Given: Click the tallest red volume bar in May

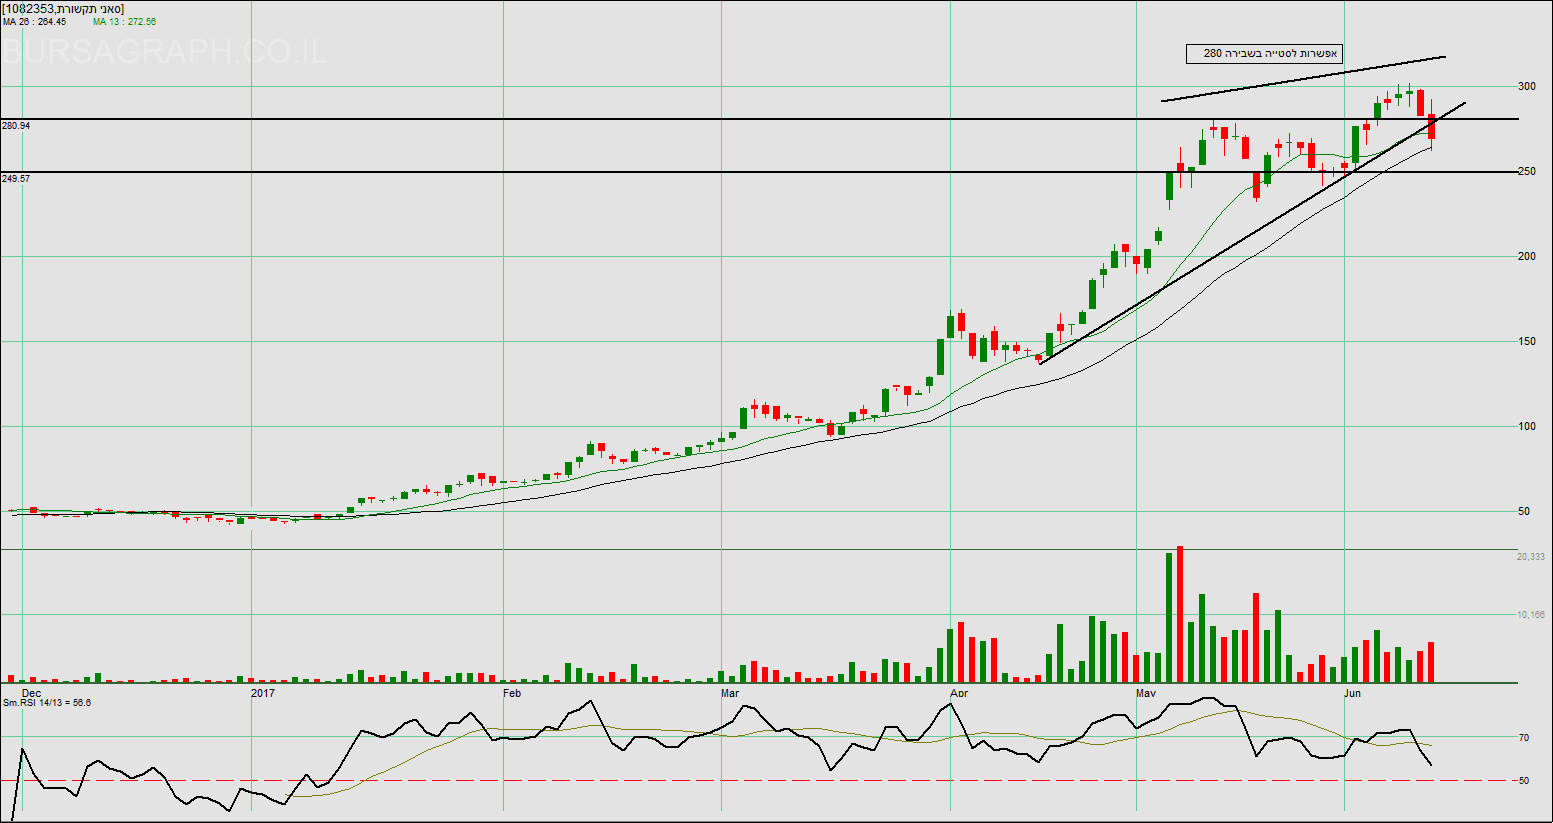Looking at the screenshot, I should (x=1180, y=614).
